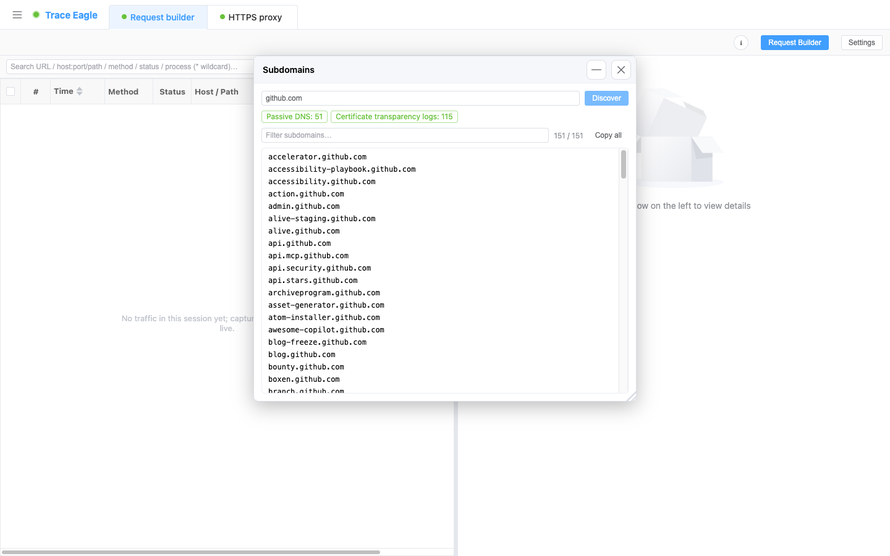Click the Passive DNS: 51 tag
This screenshot has width=890, height=556.
click(x=294, y=116)
